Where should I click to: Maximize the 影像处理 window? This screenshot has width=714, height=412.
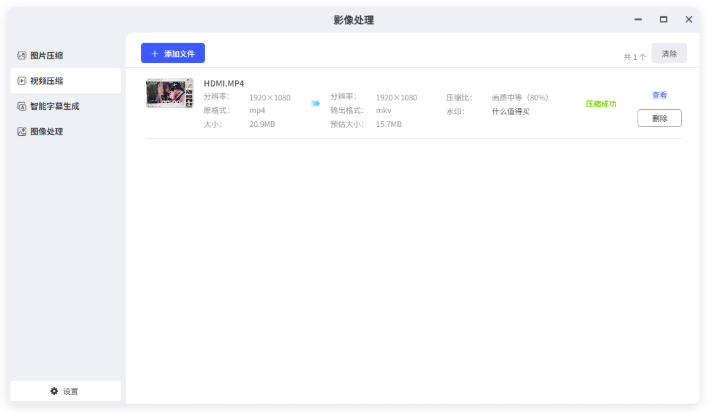663,19
